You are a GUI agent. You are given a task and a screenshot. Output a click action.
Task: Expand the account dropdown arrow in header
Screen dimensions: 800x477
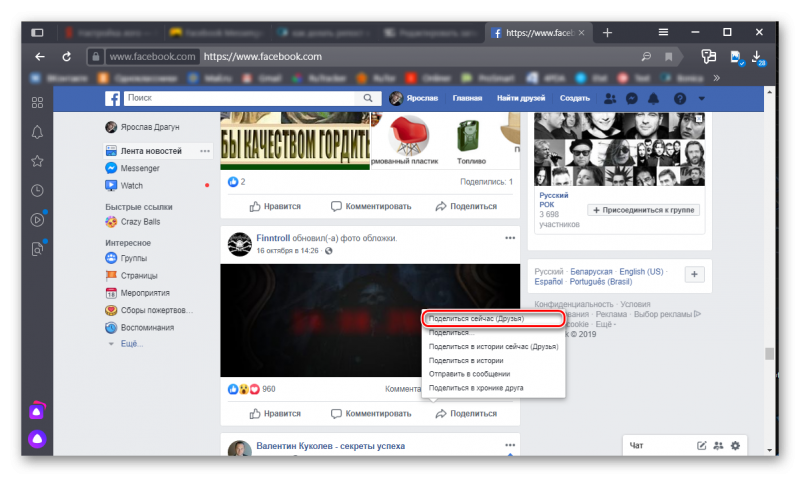click(x=702, y=98)
